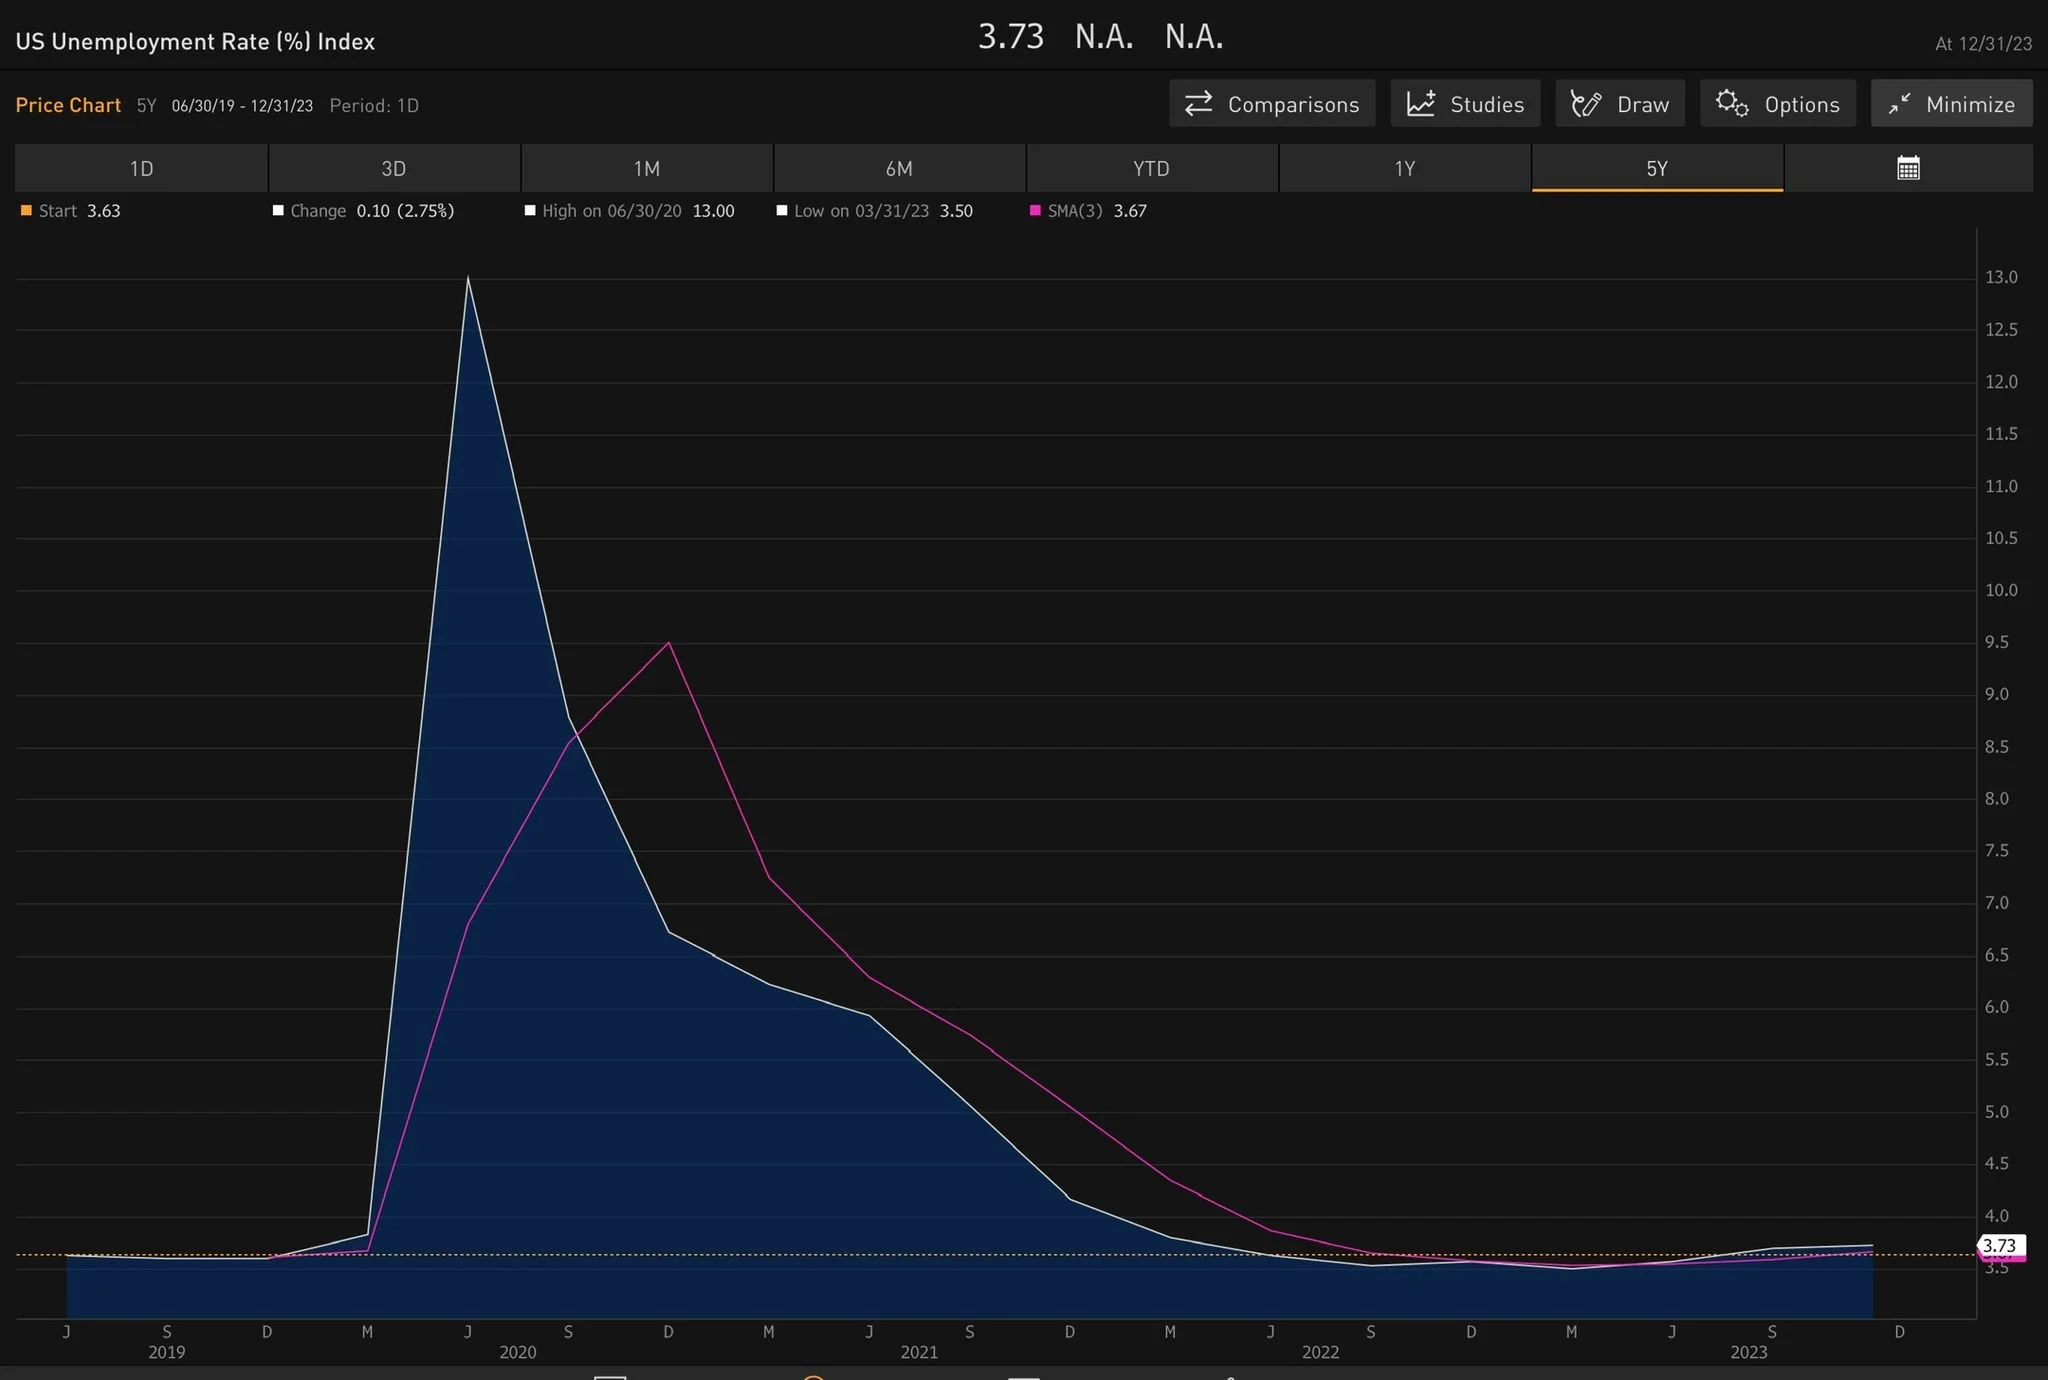
Task: Select the 1M time range
Action: [646, 168]
